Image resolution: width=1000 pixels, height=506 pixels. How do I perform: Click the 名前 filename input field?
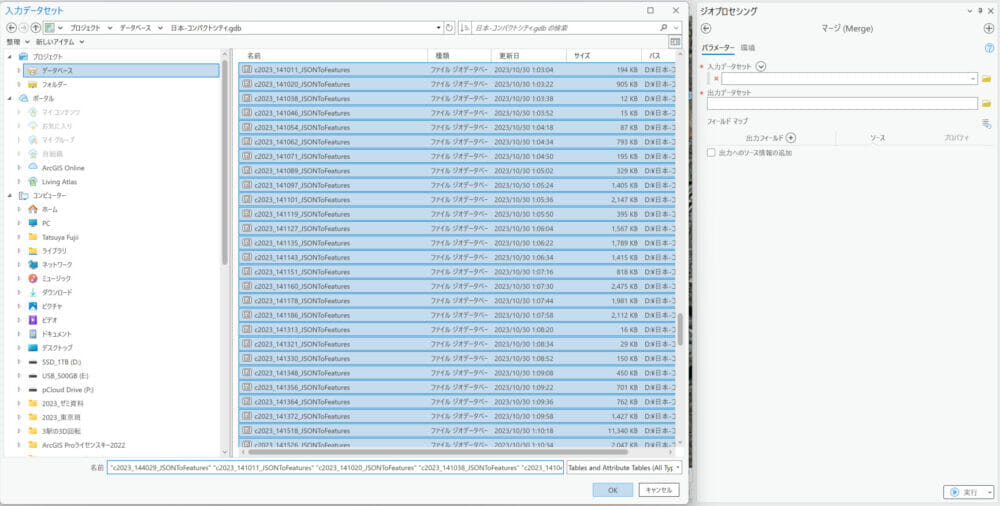pyautogui.click(x=335, y=468)
